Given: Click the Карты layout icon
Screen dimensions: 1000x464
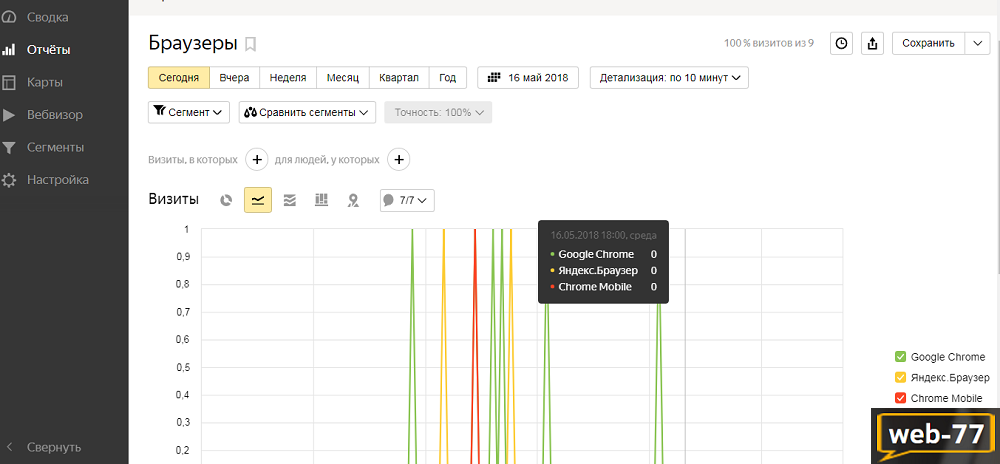Looking at the screenshot, I should 8,82.
